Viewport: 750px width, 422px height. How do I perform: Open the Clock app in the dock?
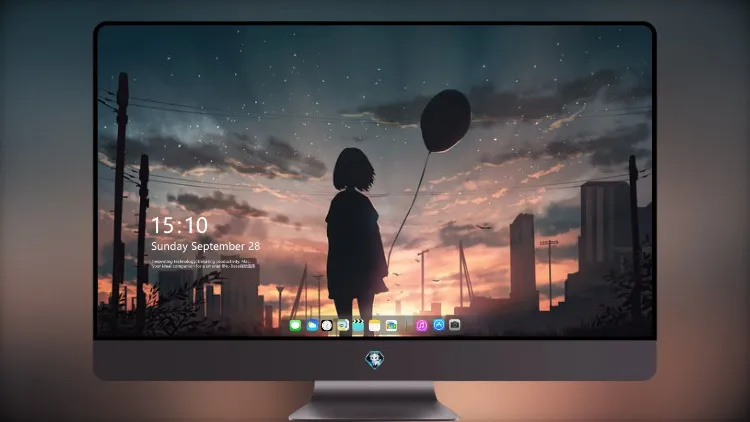pyautogui.click(x=327, y=326)
